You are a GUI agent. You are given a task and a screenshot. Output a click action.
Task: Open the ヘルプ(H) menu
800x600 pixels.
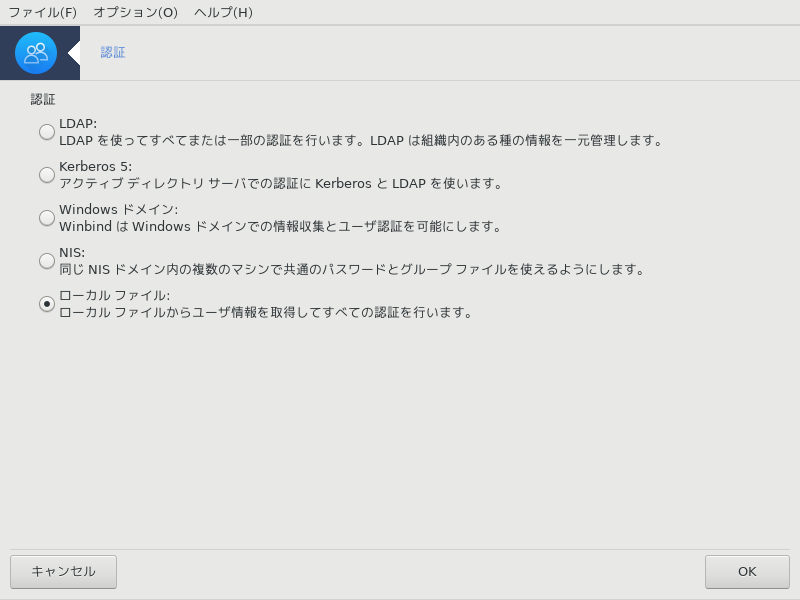click(x=223, y=12)
